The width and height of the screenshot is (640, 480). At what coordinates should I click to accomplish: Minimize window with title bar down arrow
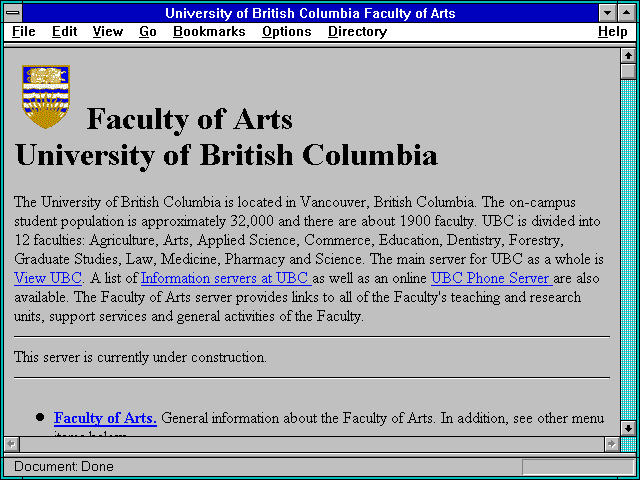point(608,13)
